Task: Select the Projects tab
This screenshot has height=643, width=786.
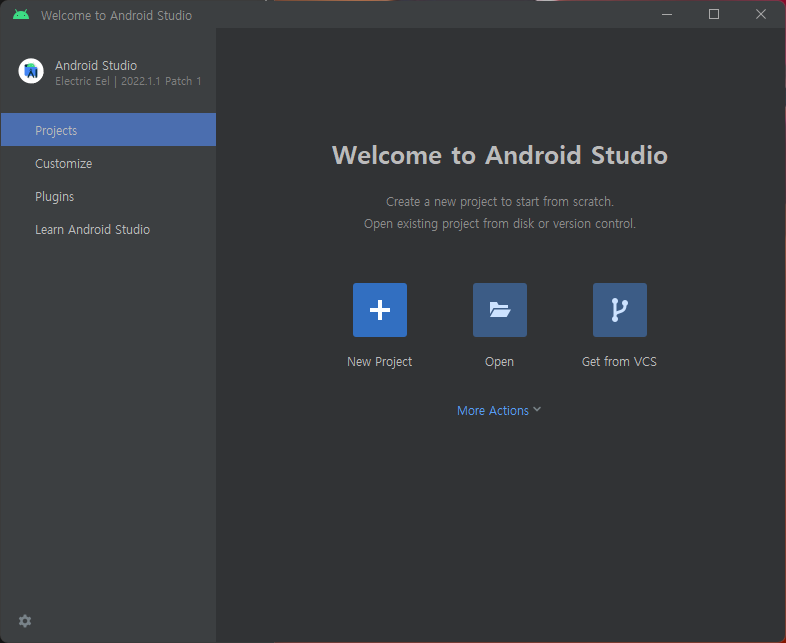Action: (108, 130)
